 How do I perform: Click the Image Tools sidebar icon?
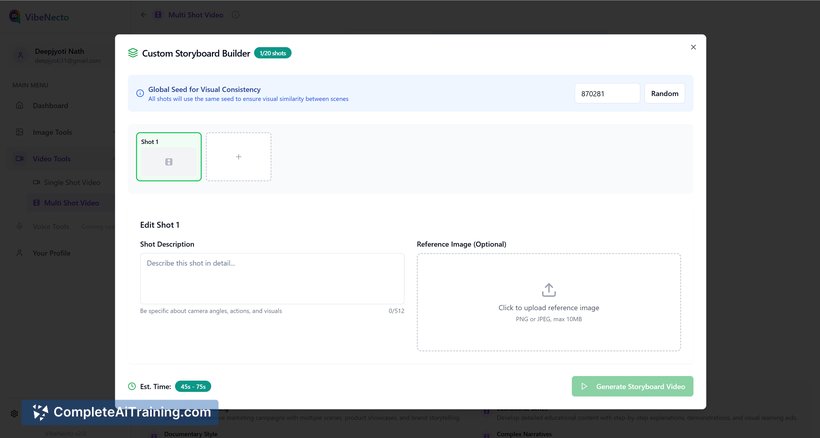coord(19,132)
